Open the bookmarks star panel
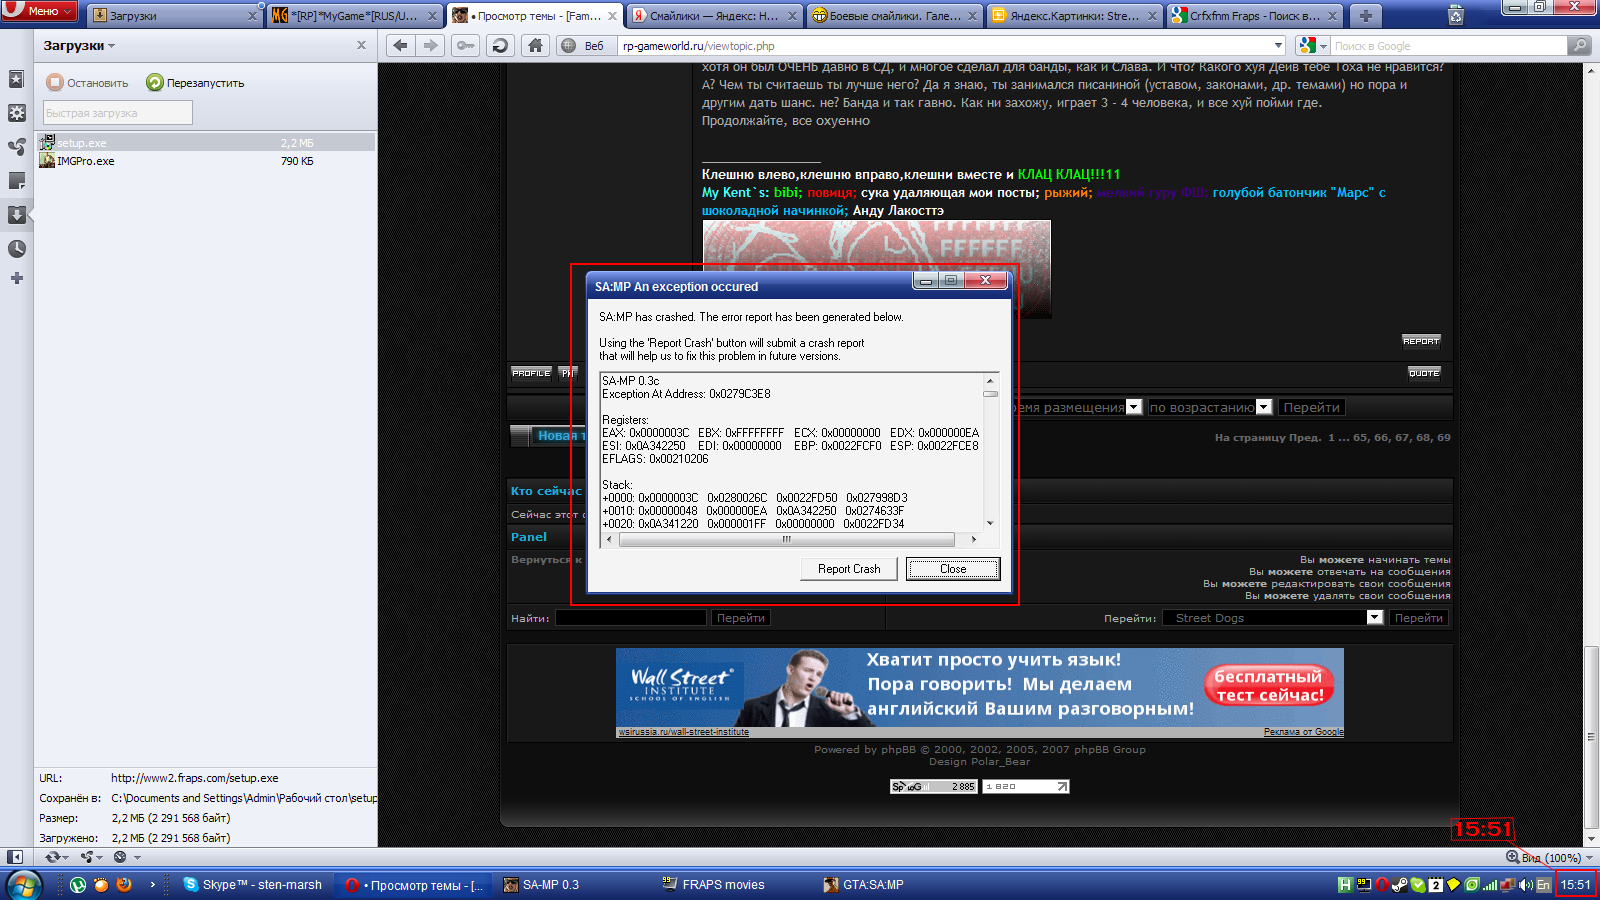The width and height of the screenshot is (1600, 900). tap(16, 79)
